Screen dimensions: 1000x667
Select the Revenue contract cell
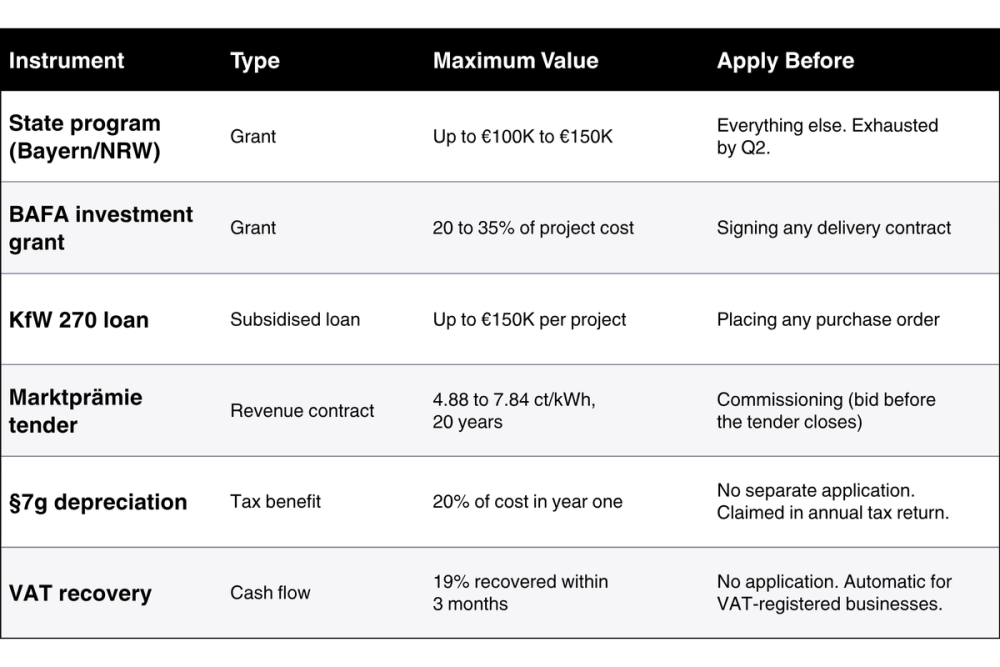(302, 411)
